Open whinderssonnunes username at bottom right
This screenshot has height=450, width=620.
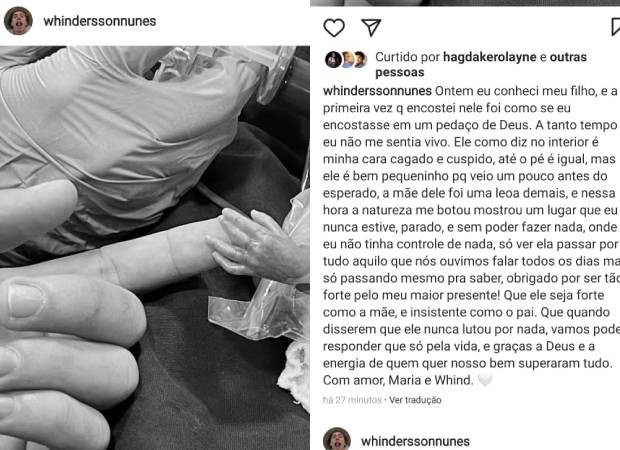coord(415,441)
